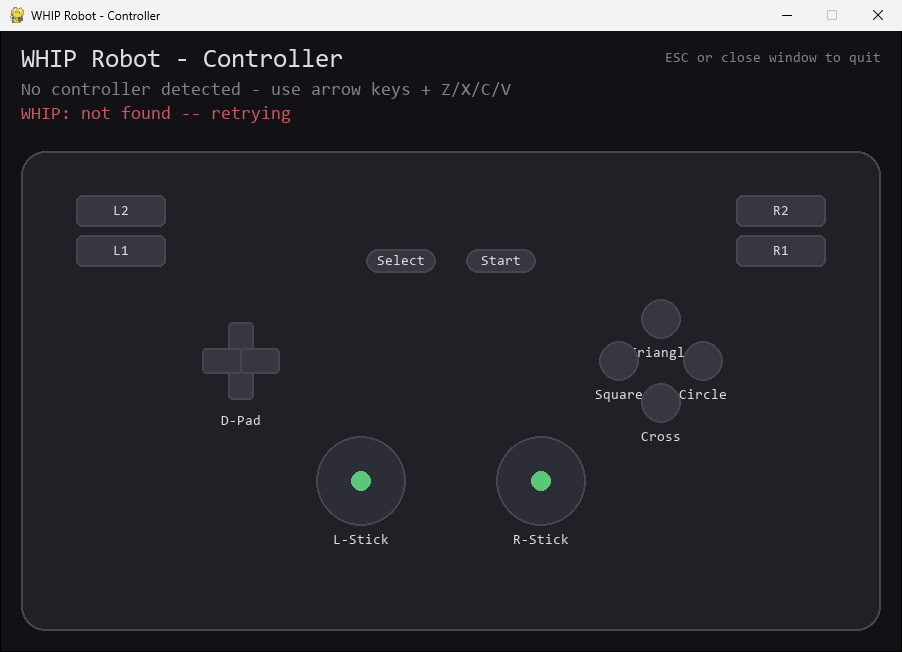Image resolution: width=902 pixels, height=652 pixels.
Task: Click the L2 trigger button
Action: pos(121,211)
